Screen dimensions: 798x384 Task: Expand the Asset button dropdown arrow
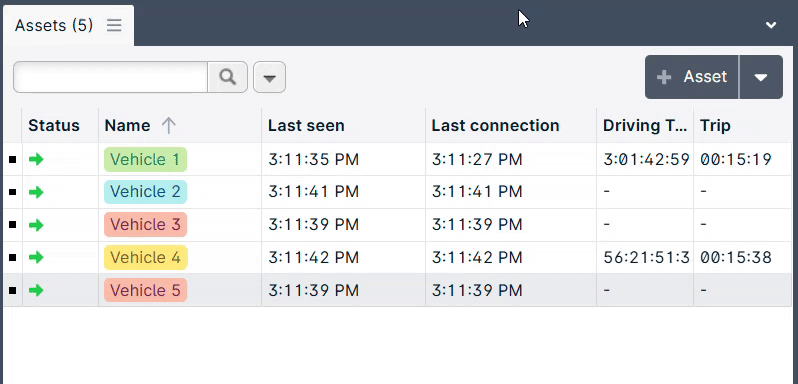click(761, 77)
